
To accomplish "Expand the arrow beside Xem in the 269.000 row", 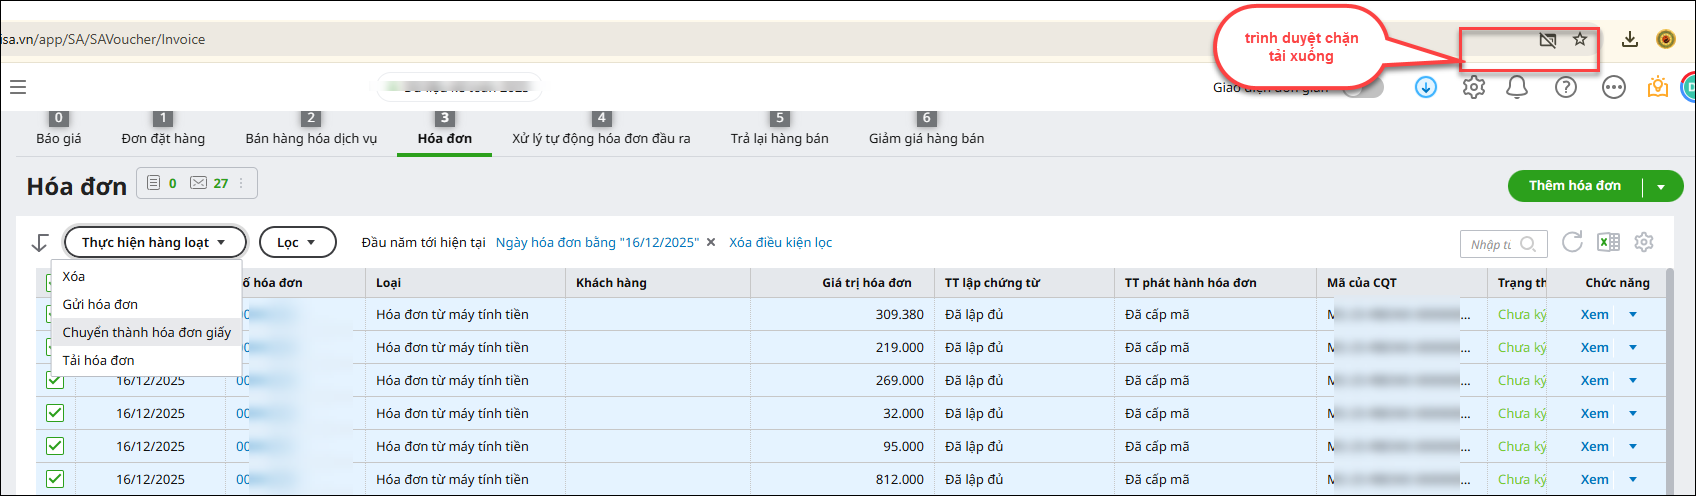I will (x=1633, y=380).
